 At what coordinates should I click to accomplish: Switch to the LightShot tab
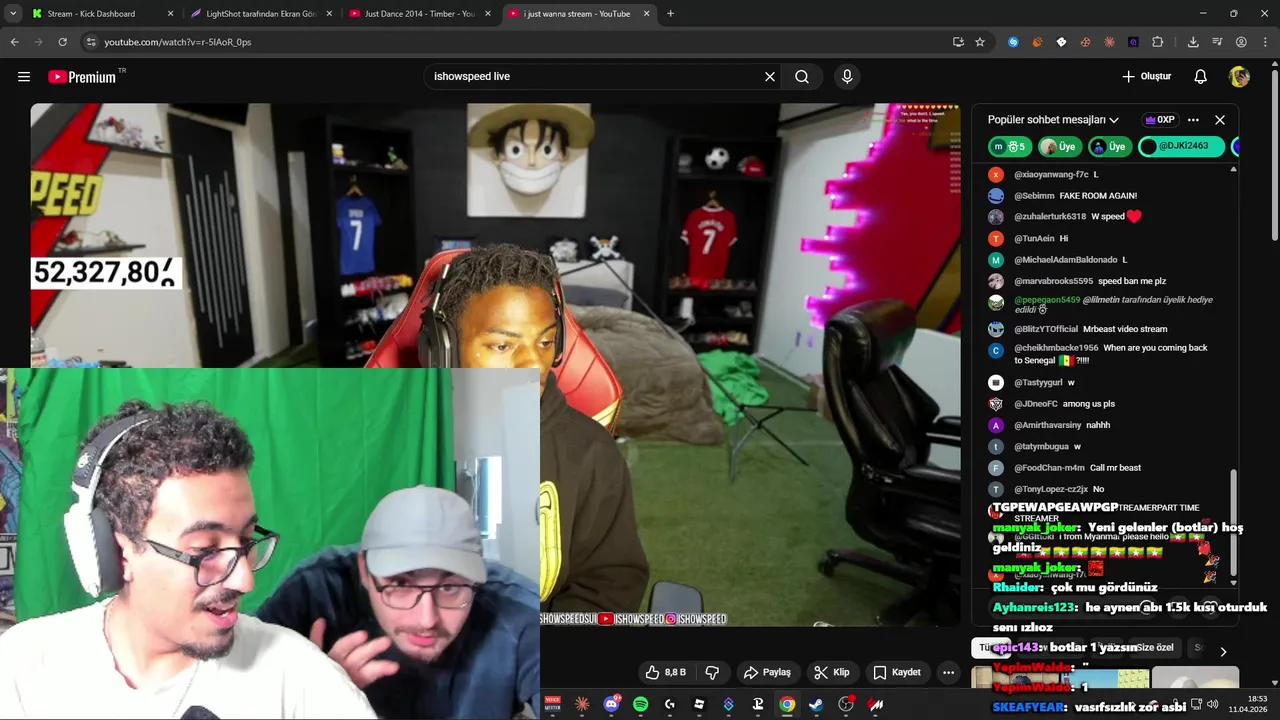260,14
